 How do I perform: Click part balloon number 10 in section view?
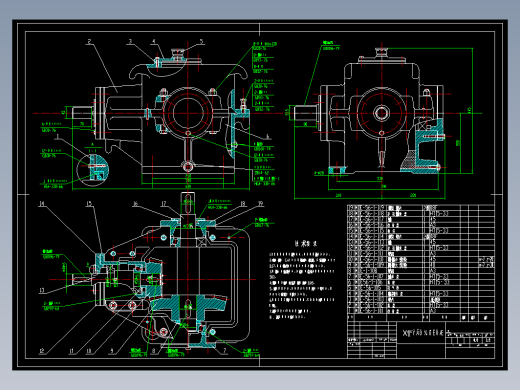click(89, 351)
